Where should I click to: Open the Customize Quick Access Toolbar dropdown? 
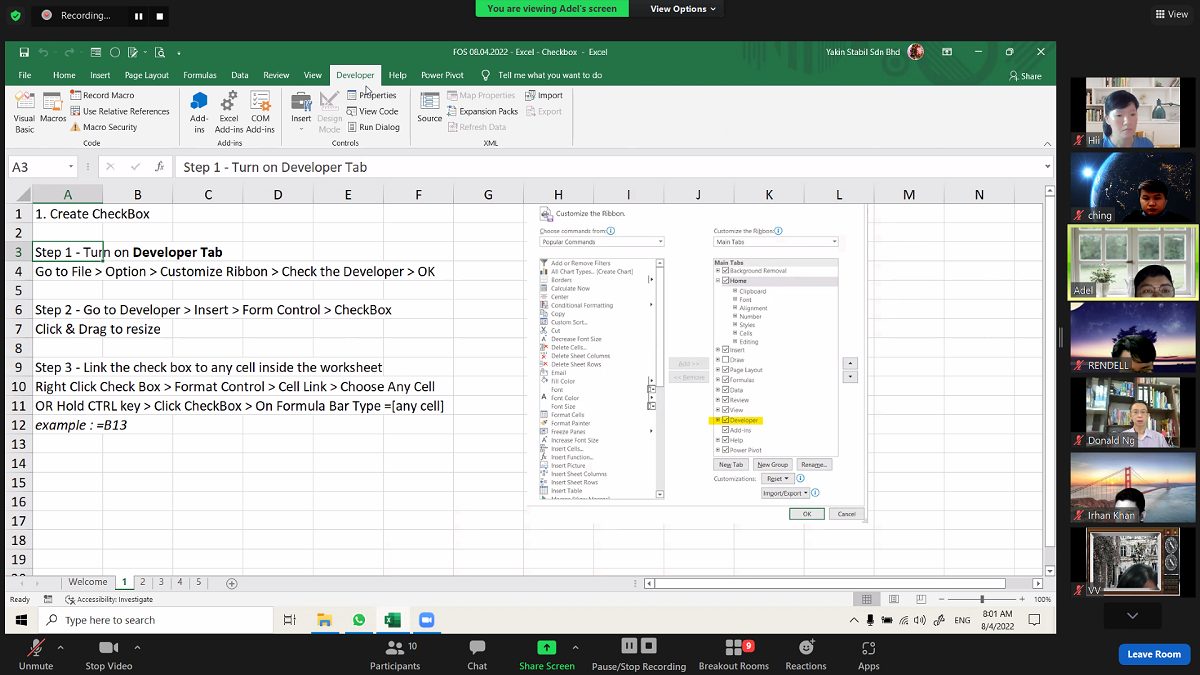click(179, 52)
